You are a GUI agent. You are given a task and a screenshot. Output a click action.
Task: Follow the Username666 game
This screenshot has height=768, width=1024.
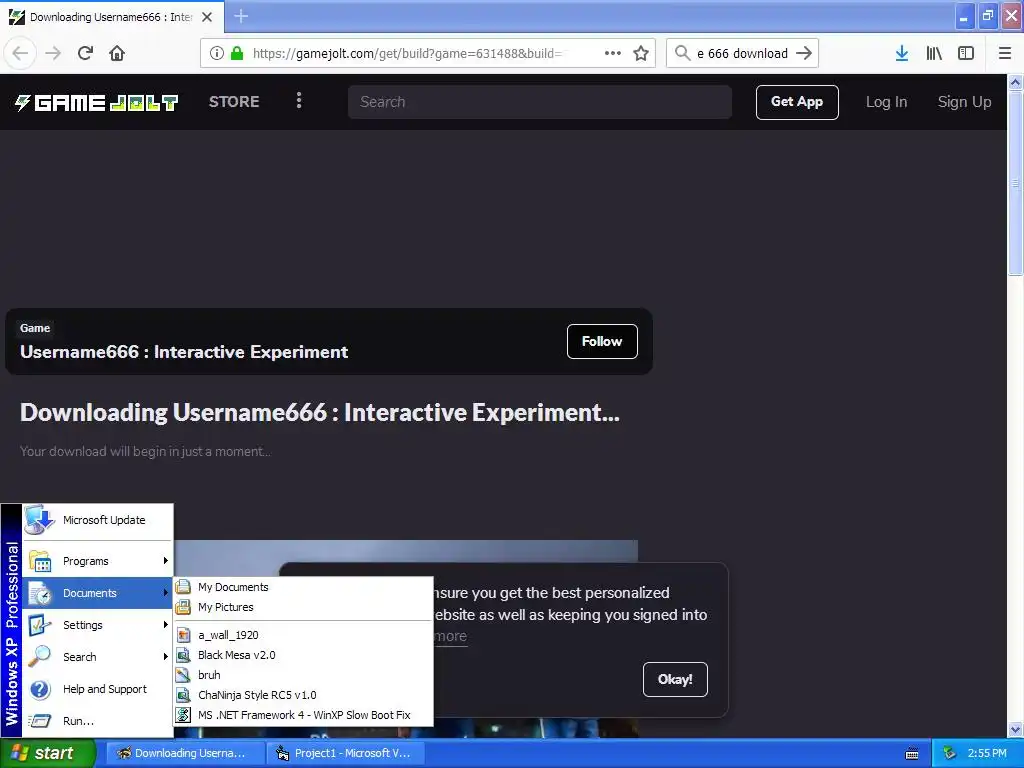point(601,342)
